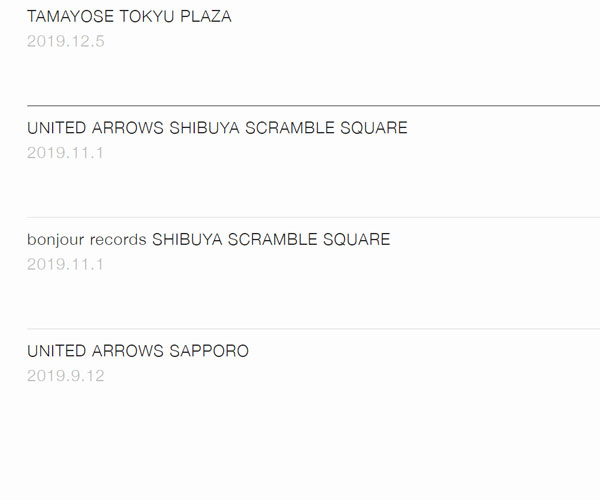Click "ARROWS" in the Sapporo entry

(127, 351)
